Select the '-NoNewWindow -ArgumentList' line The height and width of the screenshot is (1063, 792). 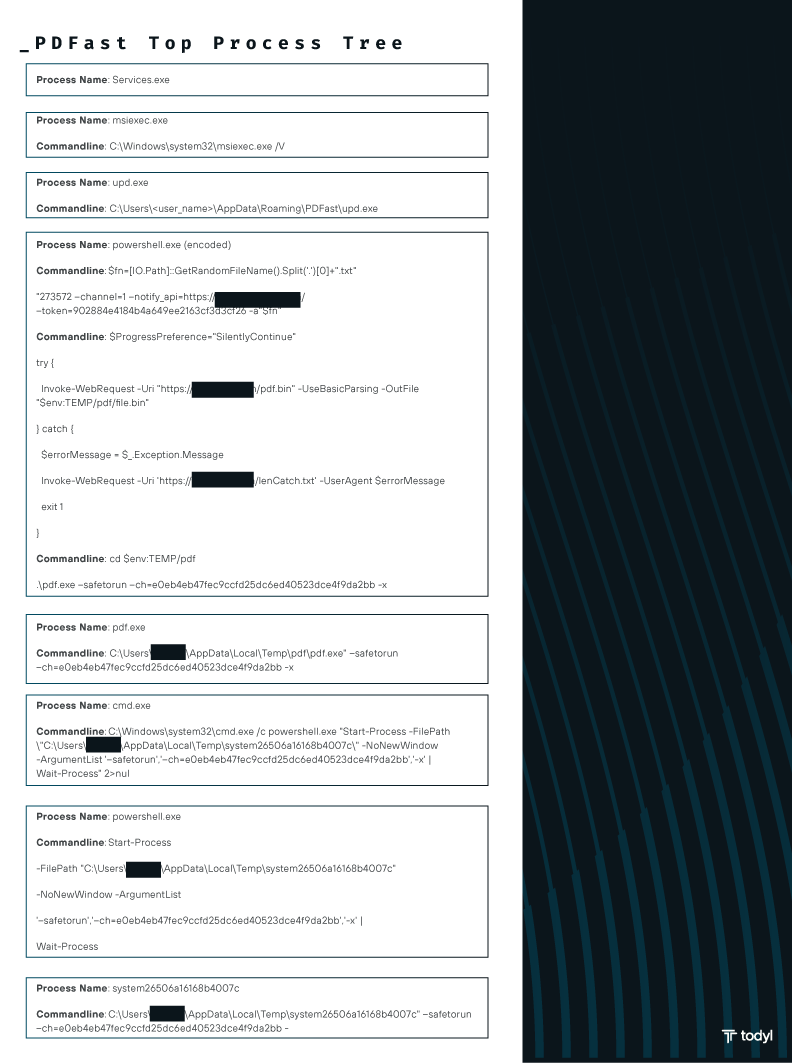108,894
